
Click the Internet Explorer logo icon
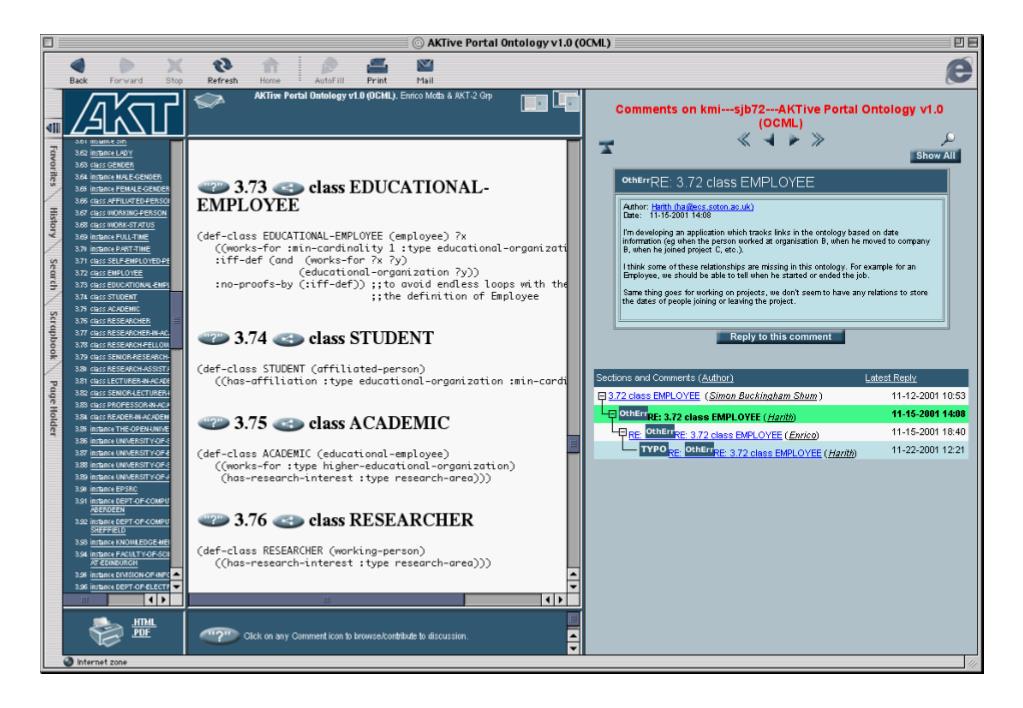pos(958,70)
